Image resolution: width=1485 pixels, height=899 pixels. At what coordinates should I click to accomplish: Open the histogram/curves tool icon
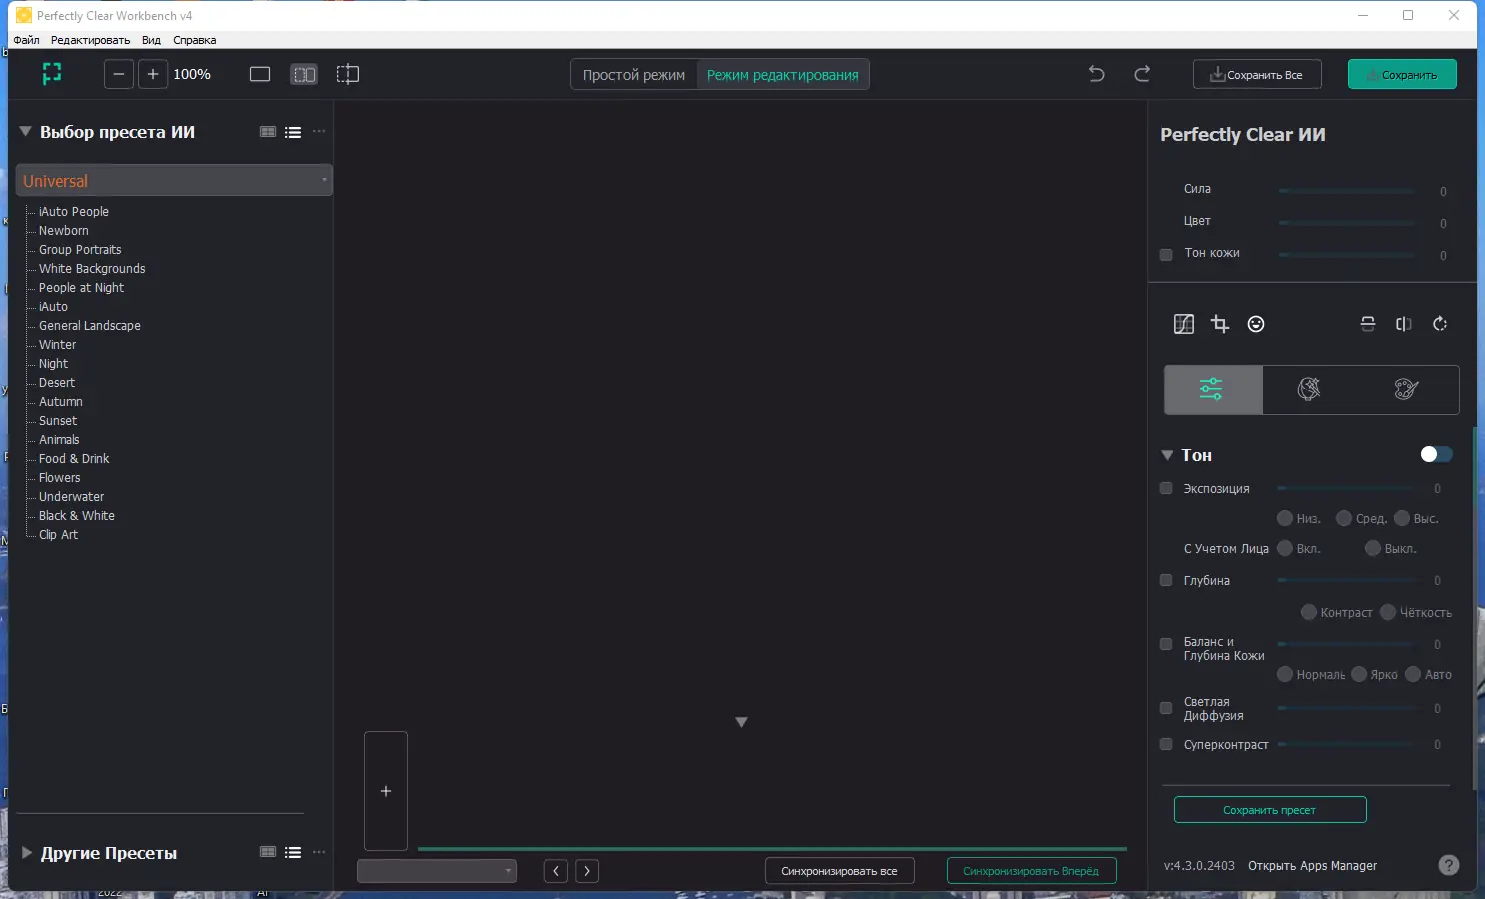pos(1184,324)
